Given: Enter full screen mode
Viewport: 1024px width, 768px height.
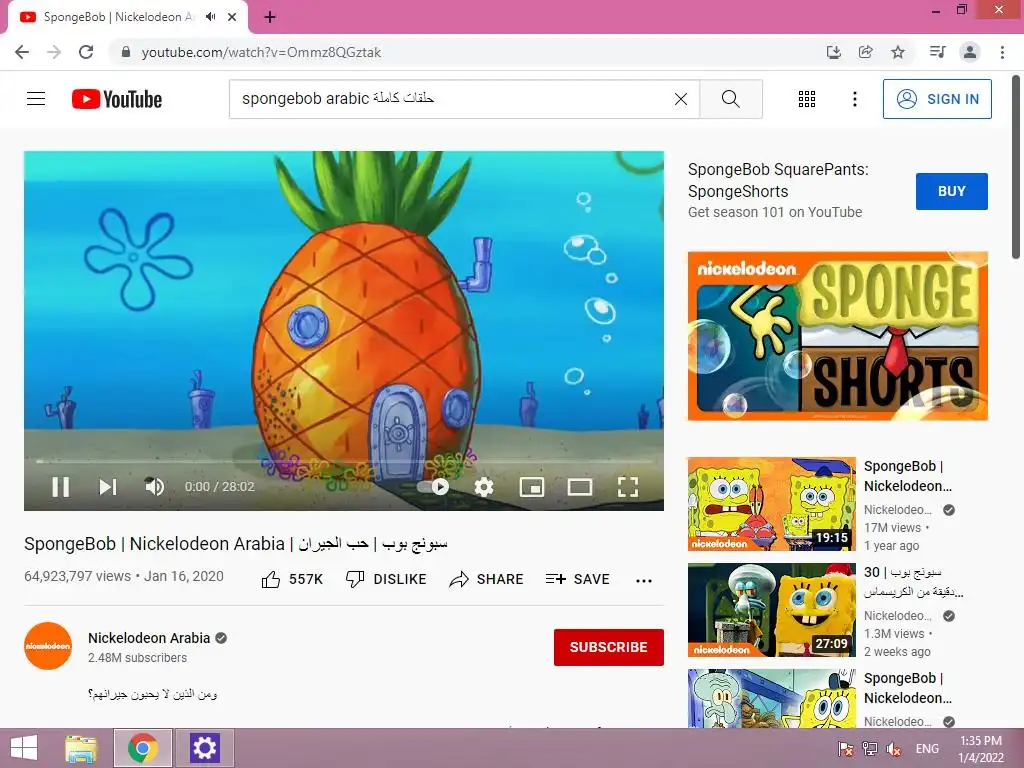Looking at the screenshot, I should [x=628, y=487].
